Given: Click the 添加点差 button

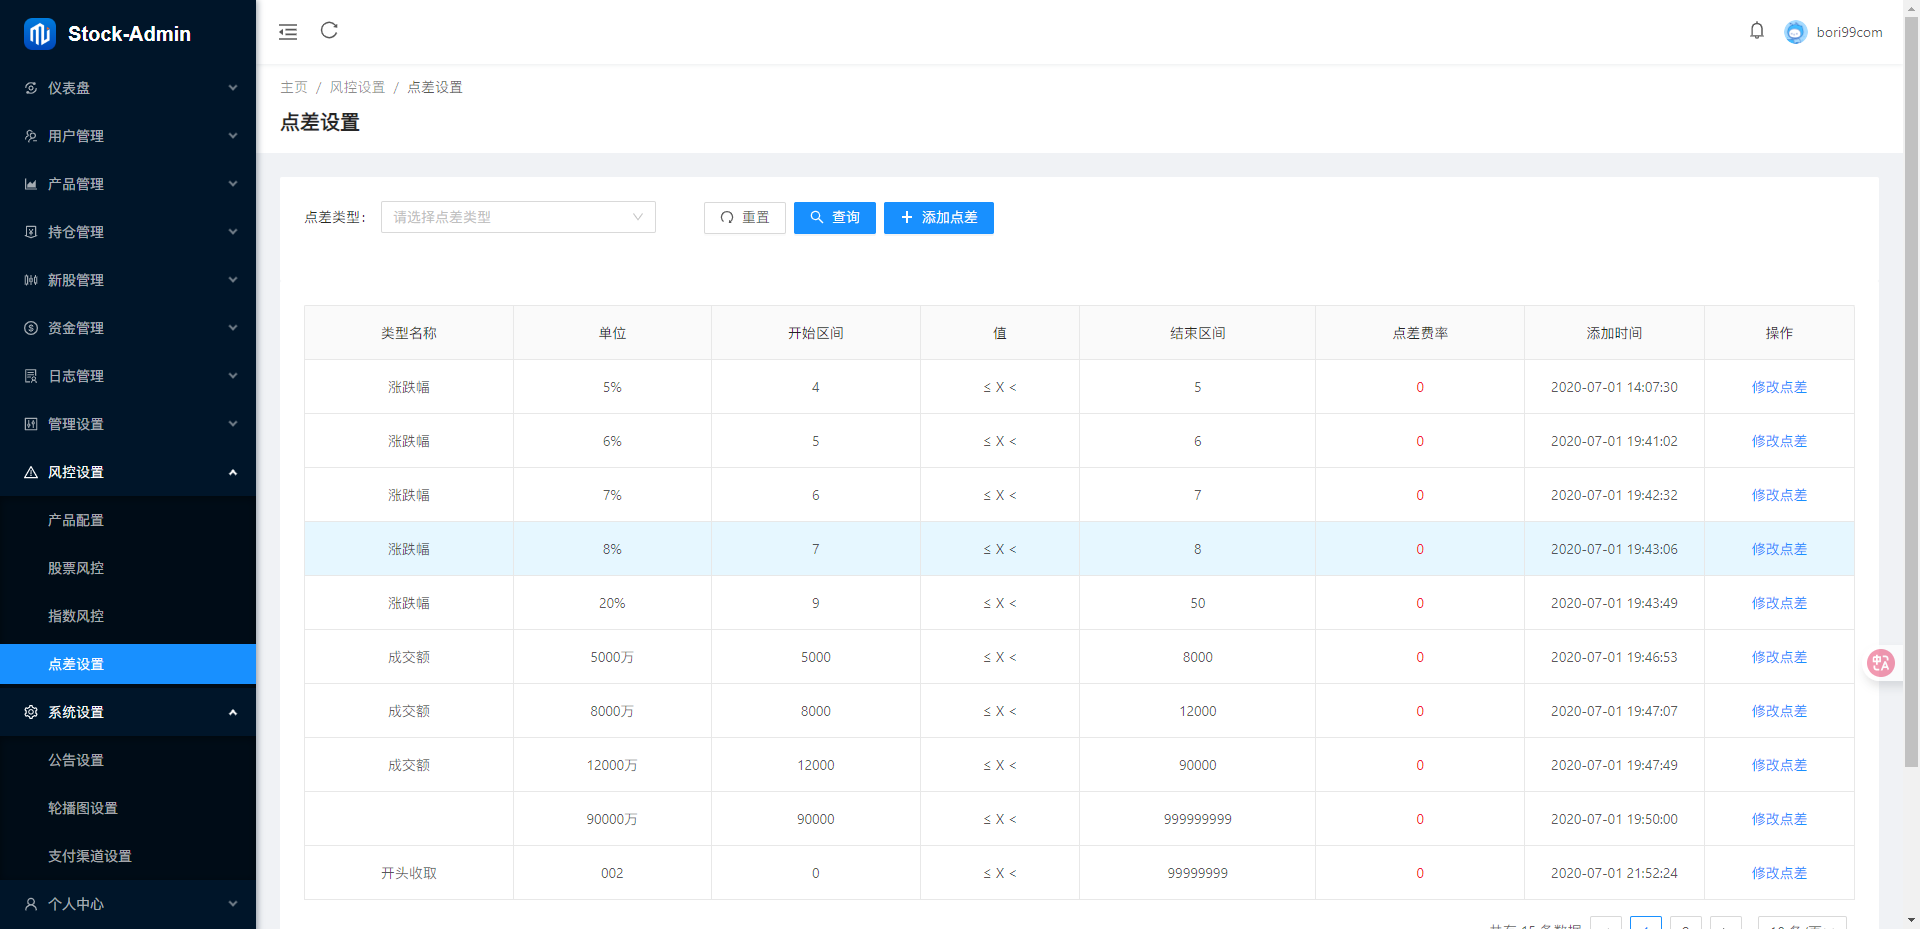Looking at the screenshot, I should pos(939,218).
